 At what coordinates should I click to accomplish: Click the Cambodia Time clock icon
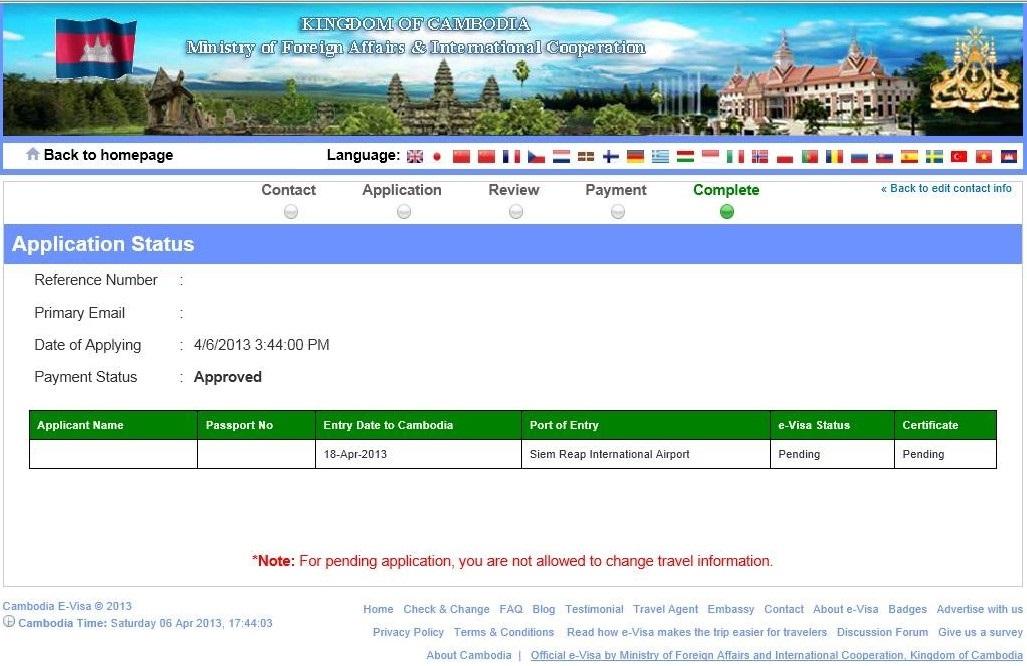(x=9, y=621)
